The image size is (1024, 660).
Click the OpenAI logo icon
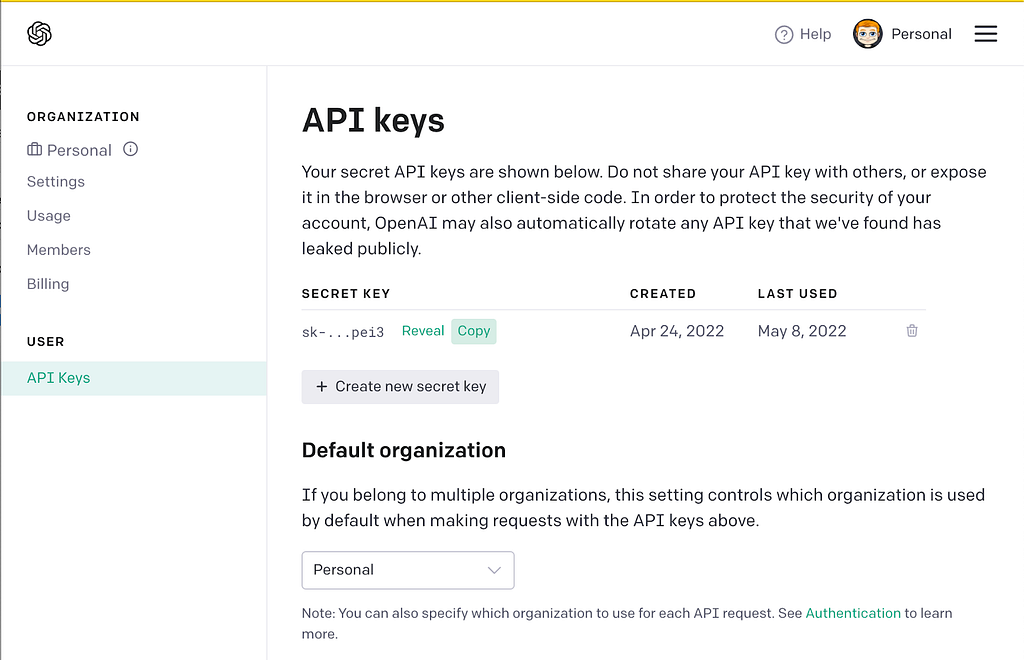pos(39,34)
